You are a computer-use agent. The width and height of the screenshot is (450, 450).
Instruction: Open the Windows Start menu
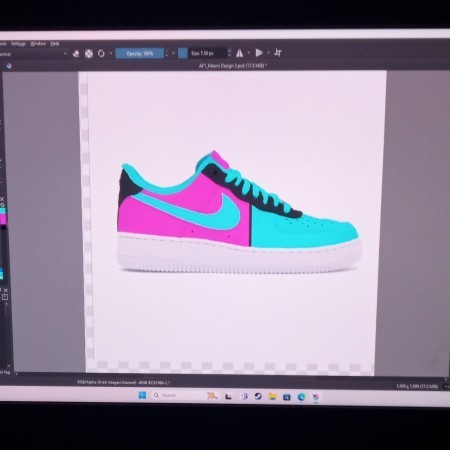coord(142,395)
